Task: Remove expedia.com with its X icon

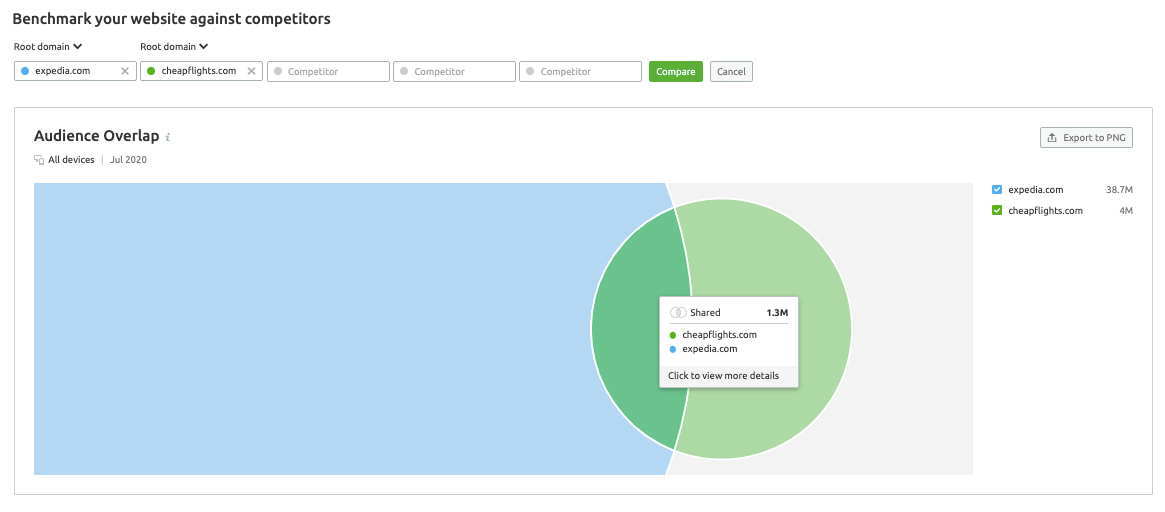Action: point(125,72)
